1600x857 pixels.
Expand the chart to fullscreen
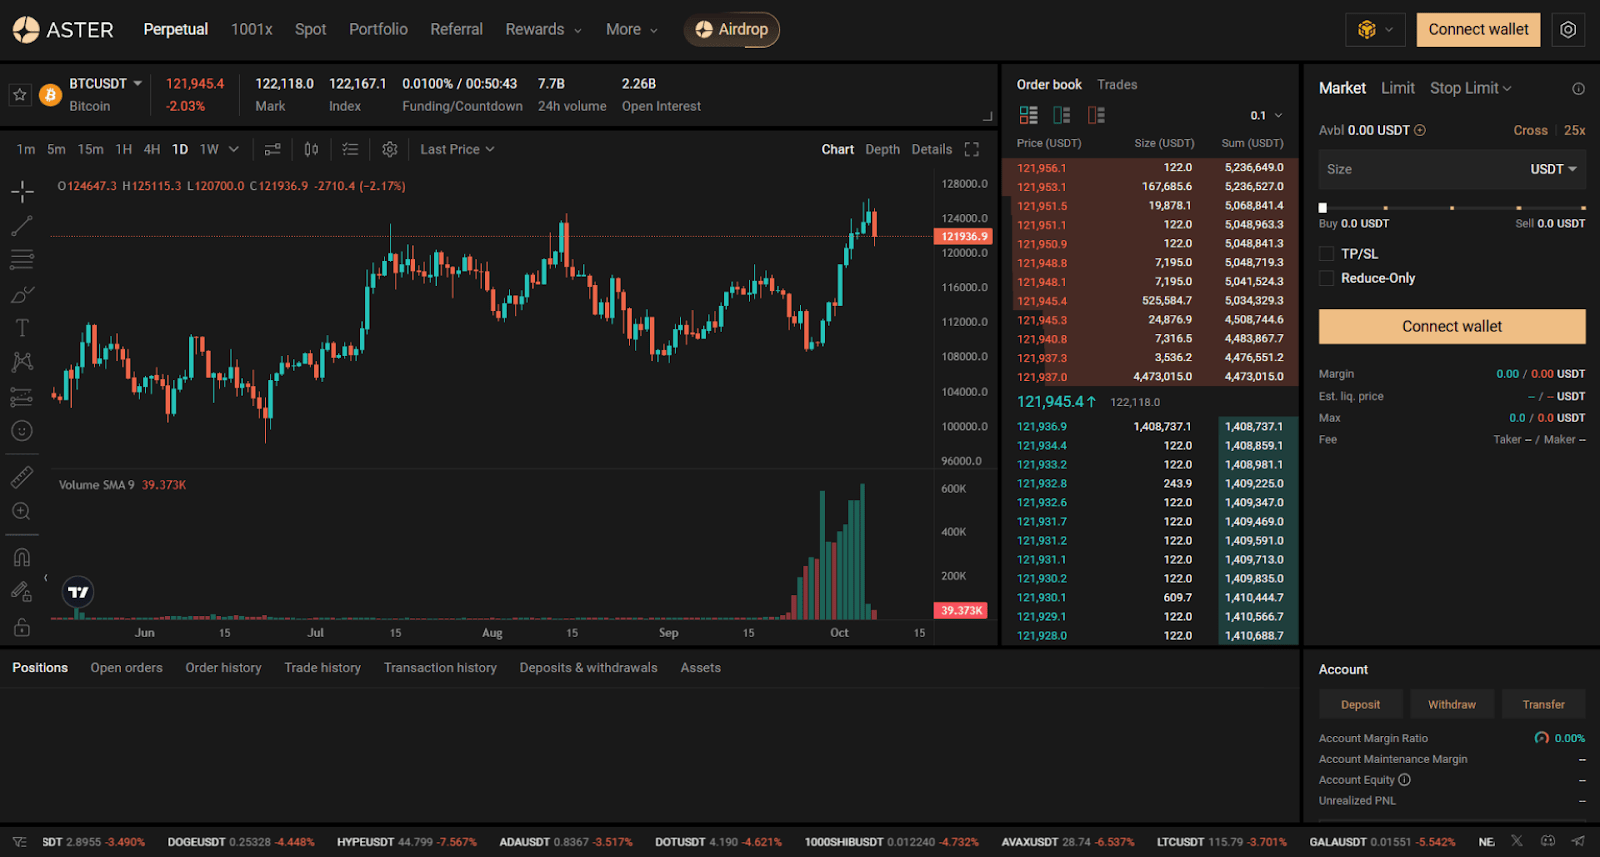971,149
